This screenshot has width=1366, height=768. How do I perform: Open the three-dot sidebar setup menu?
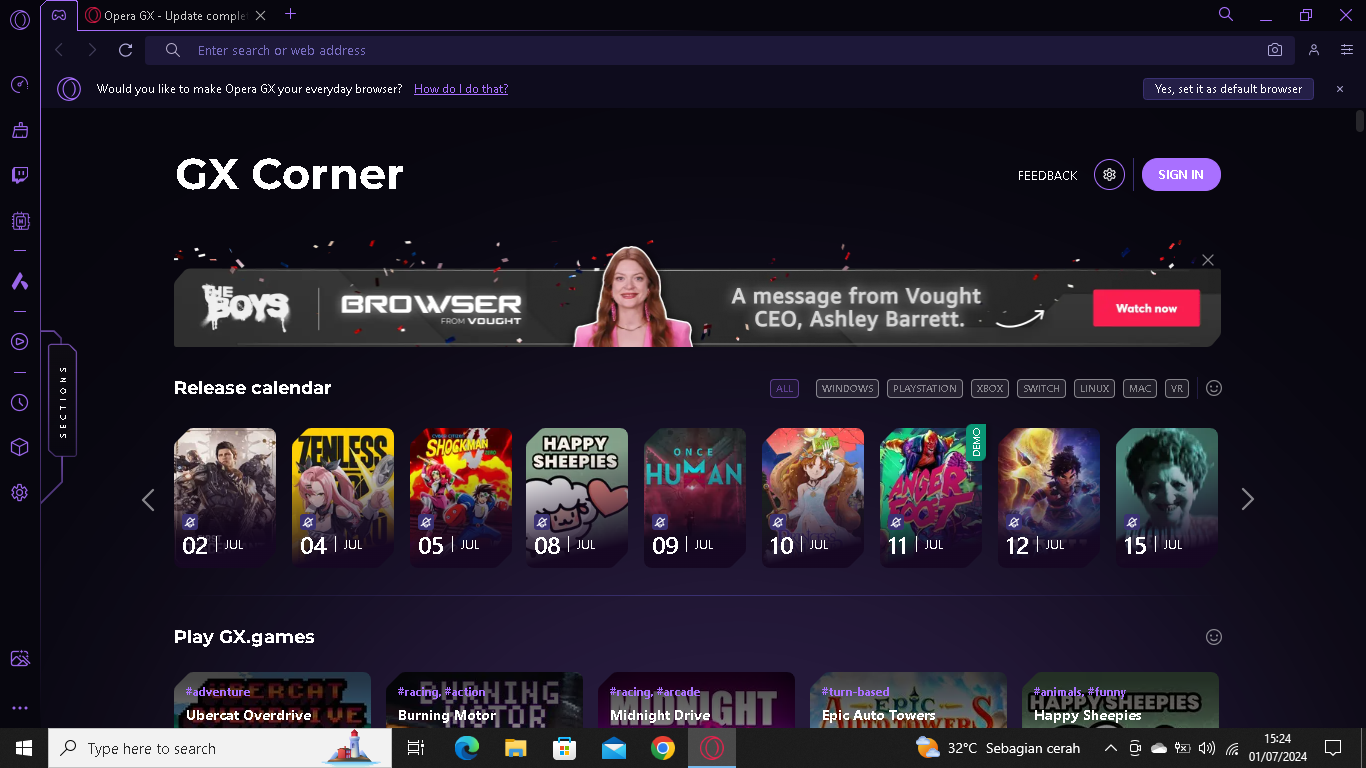coord(19,708)
